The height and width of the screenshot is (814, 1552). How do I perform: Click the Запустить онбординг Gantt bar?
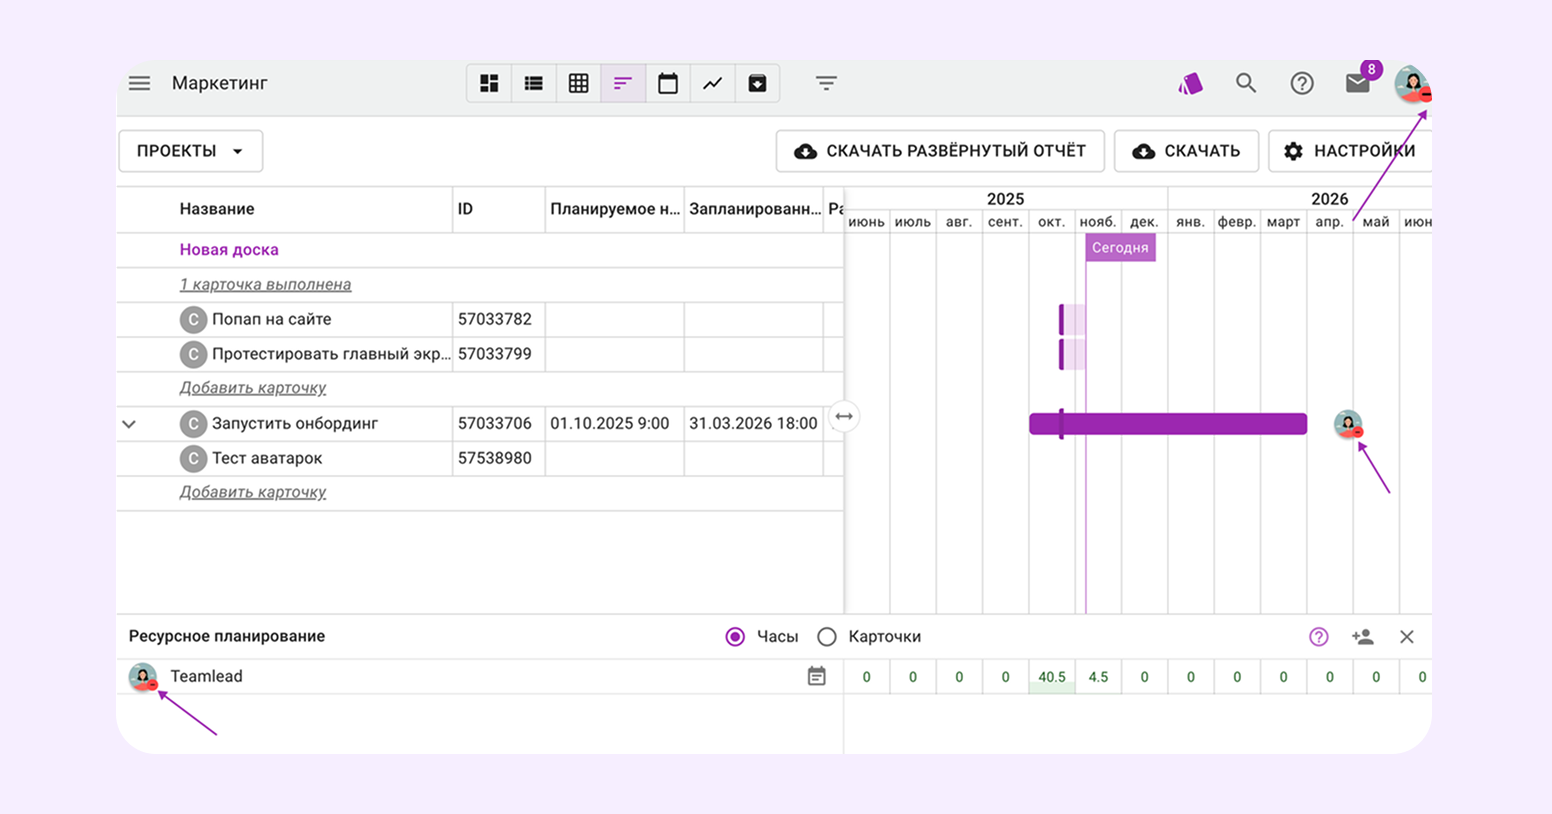(x=1180, y=424)
